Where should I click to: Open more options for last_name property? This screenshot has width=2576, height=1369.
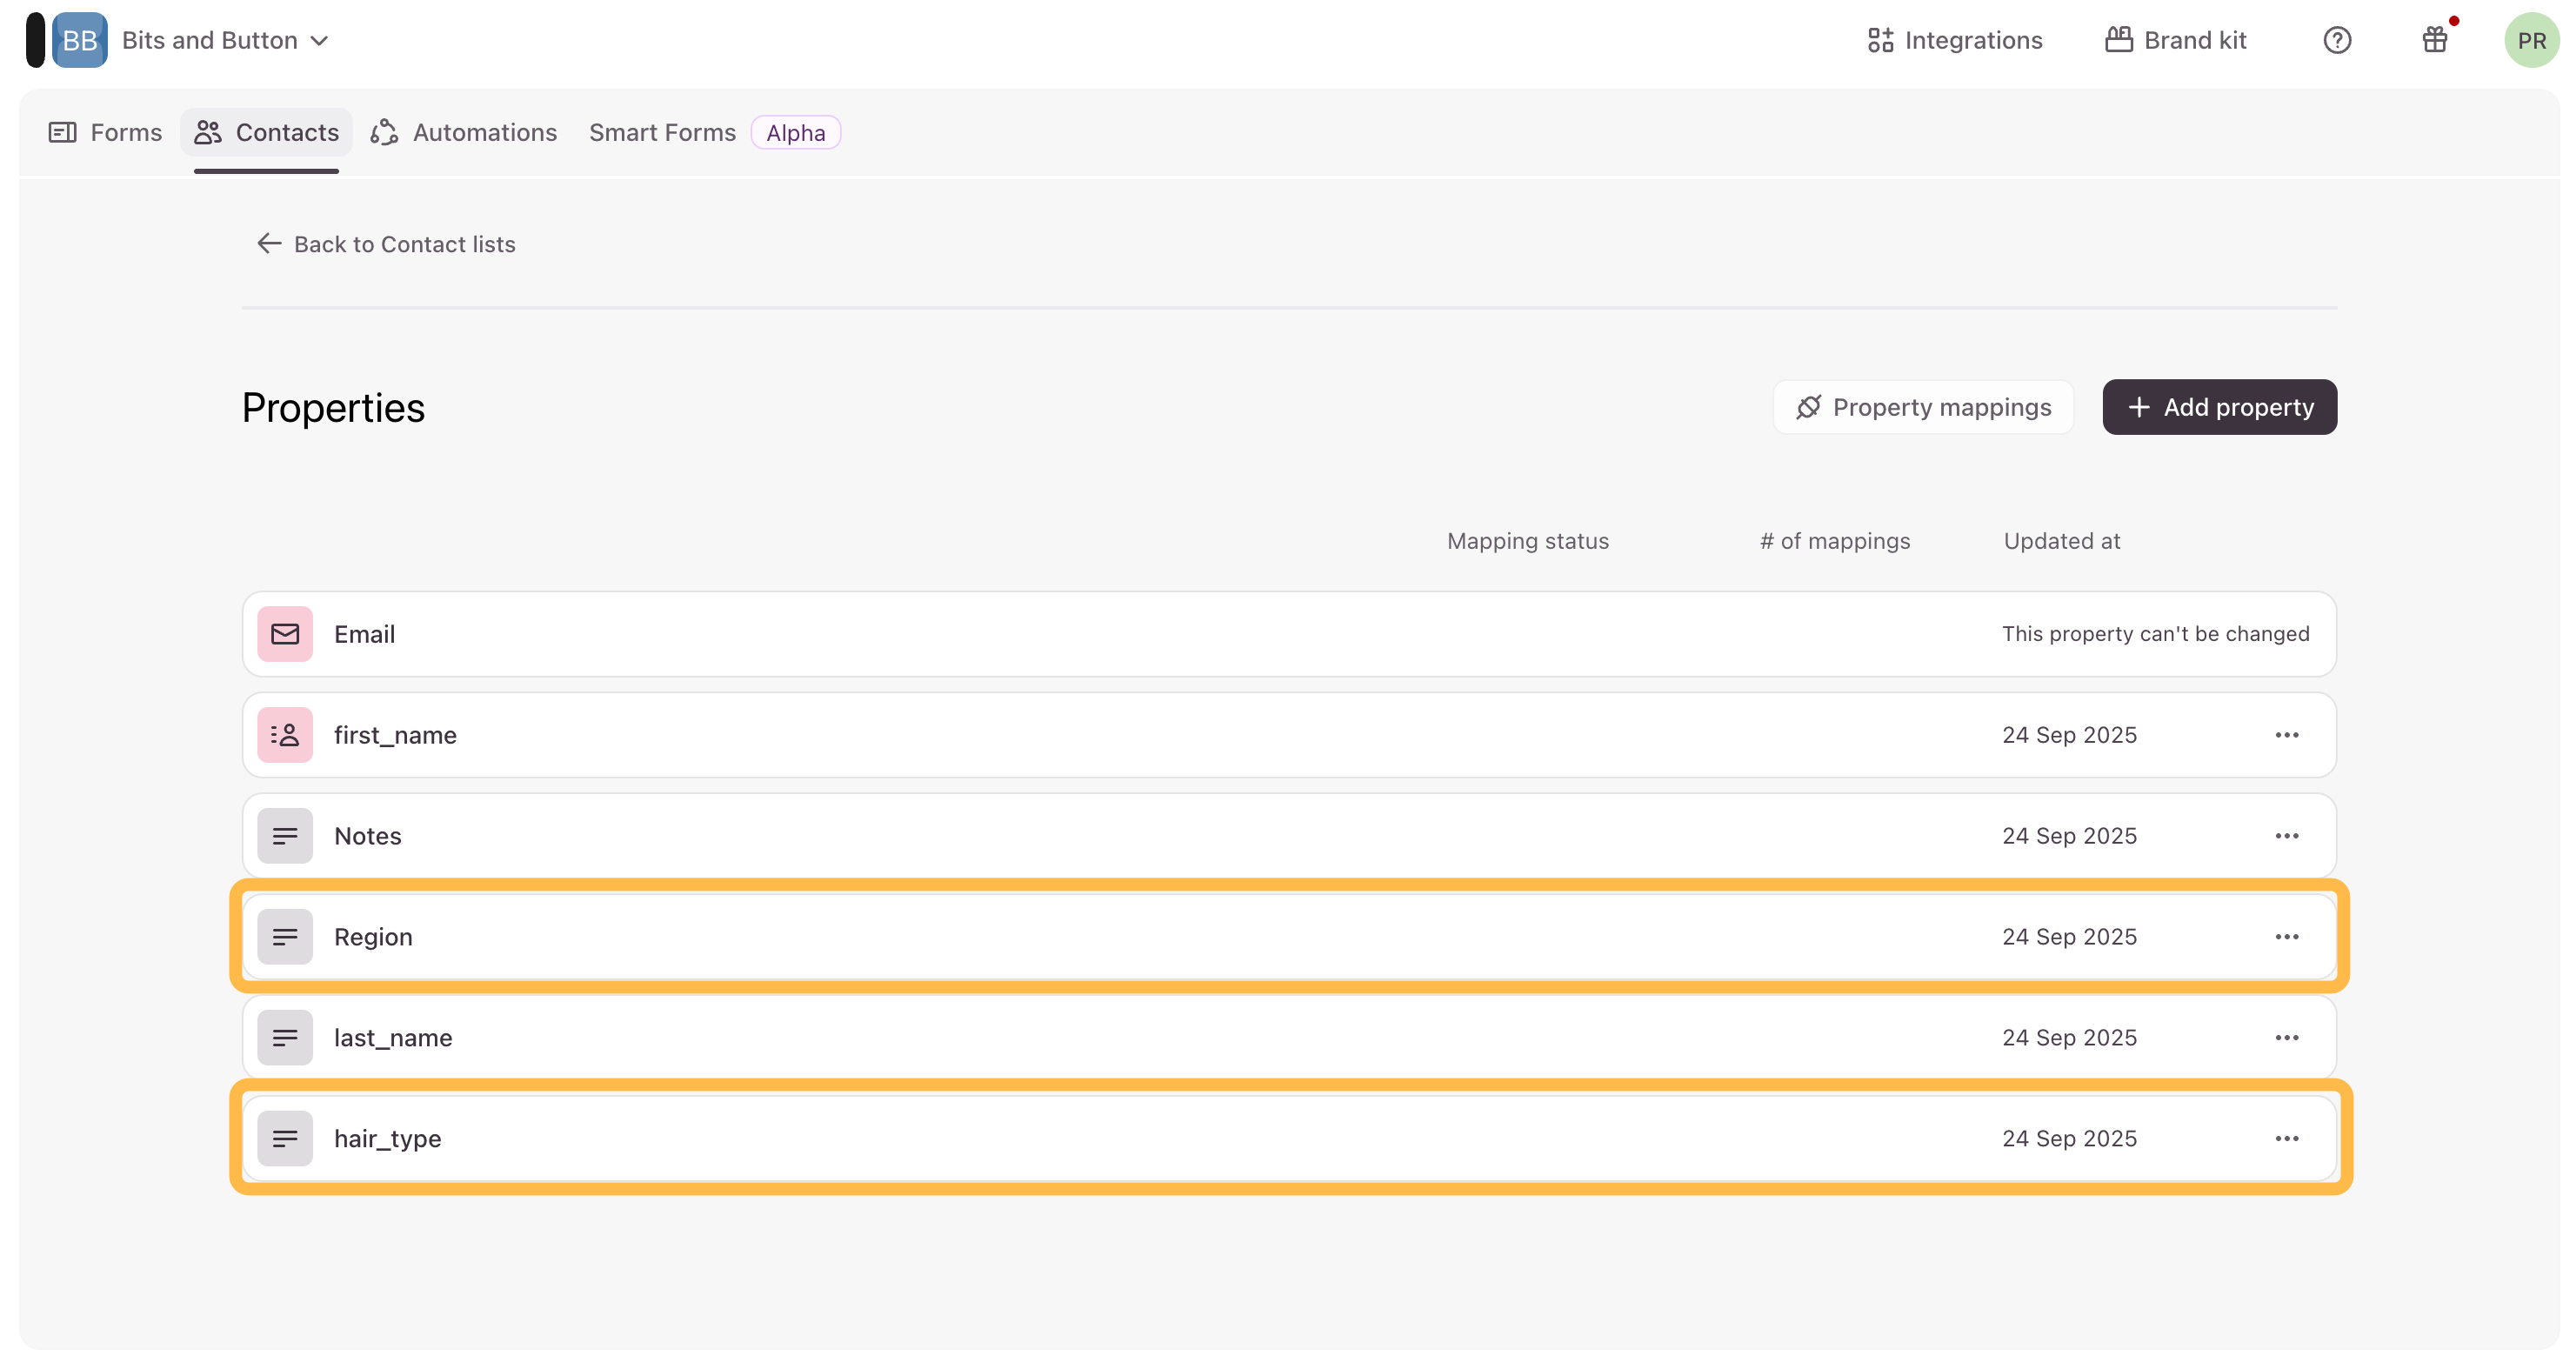(x=2286, y=1038)
